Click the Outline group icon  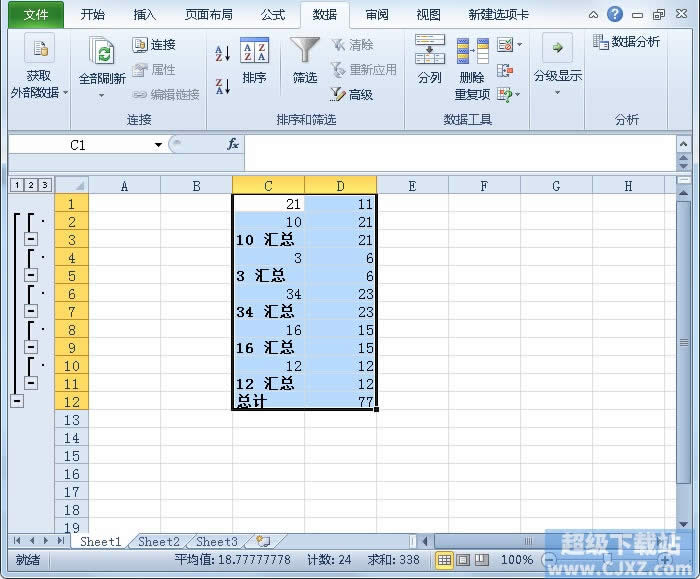[557, 47]
